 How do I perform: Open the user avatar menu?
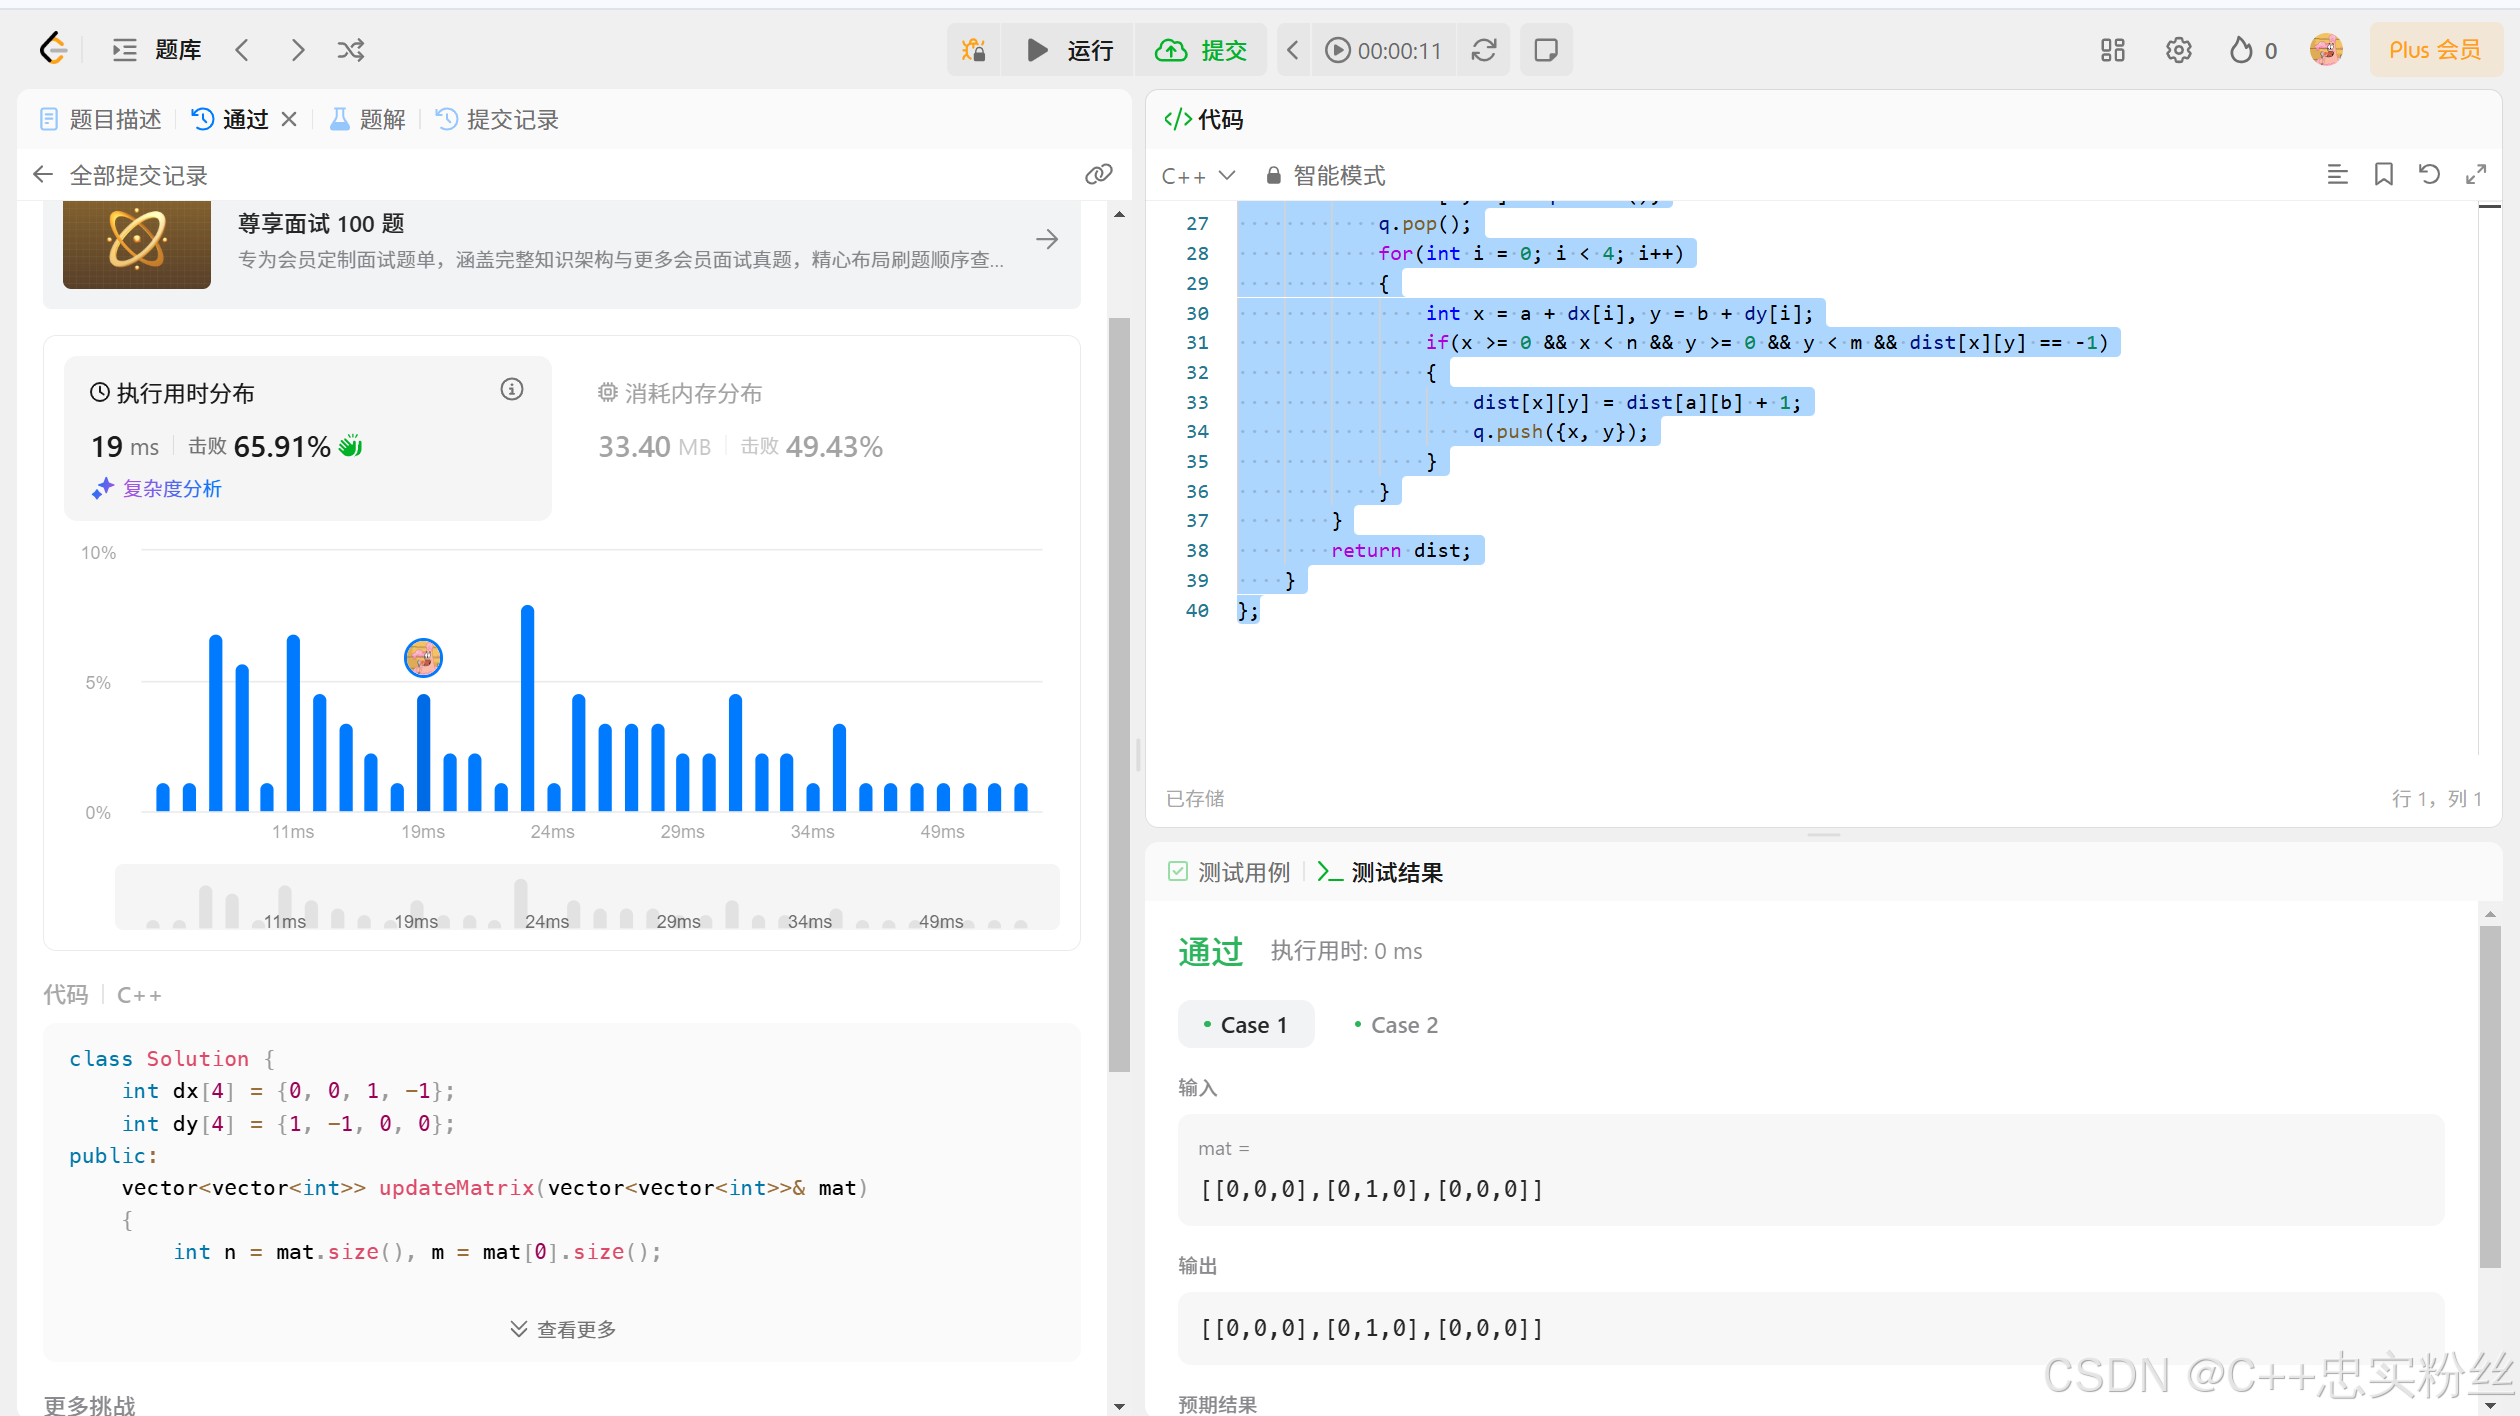click(2326, 50)
